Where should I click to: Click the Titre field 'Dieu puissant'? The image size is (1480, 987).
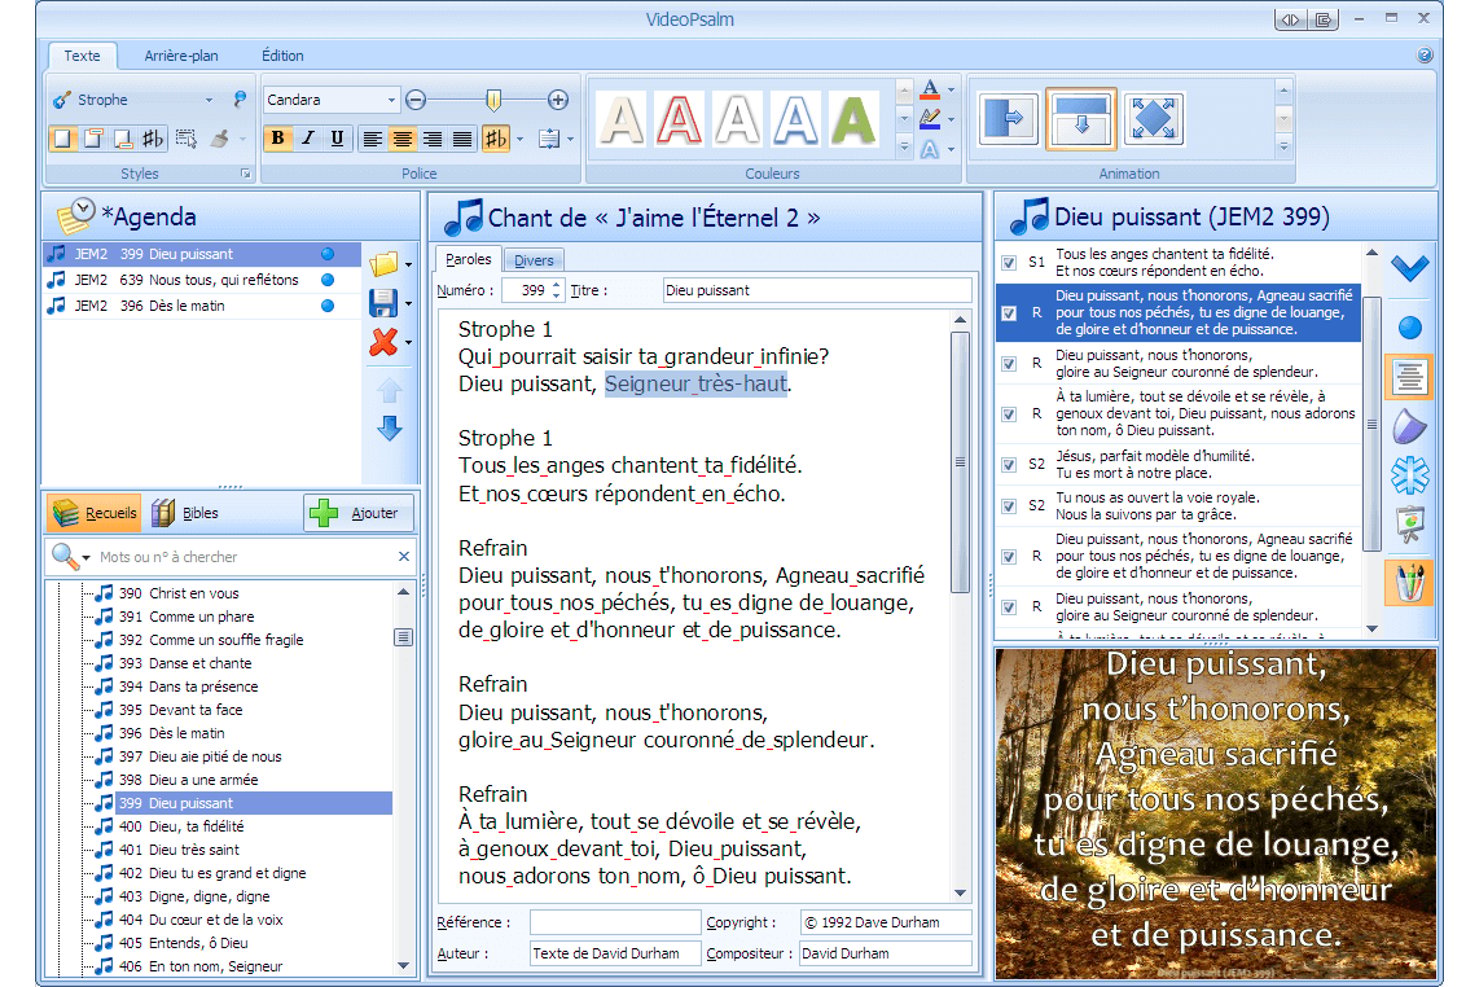coord(817,291)
